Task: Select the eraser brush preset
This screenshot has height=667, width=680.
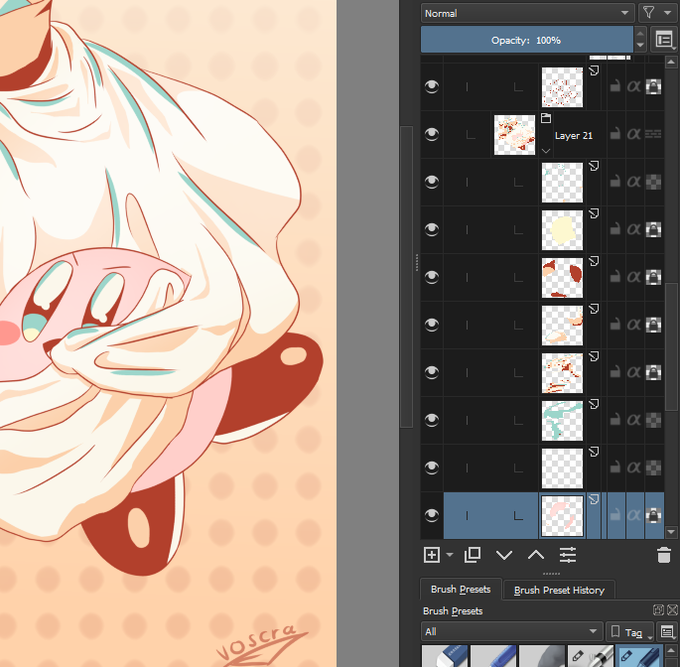Action: (445, 656)
